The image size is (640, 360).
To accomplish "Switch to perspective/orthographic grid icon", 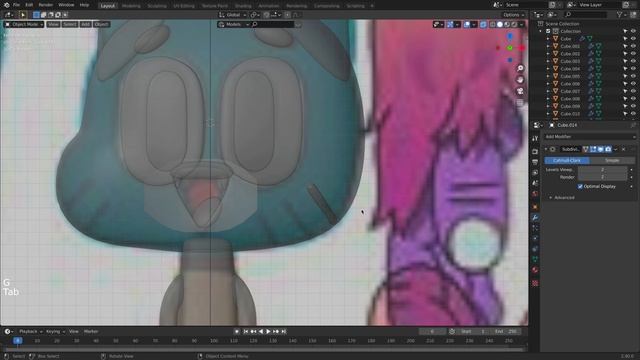I will tap(520, 102).
